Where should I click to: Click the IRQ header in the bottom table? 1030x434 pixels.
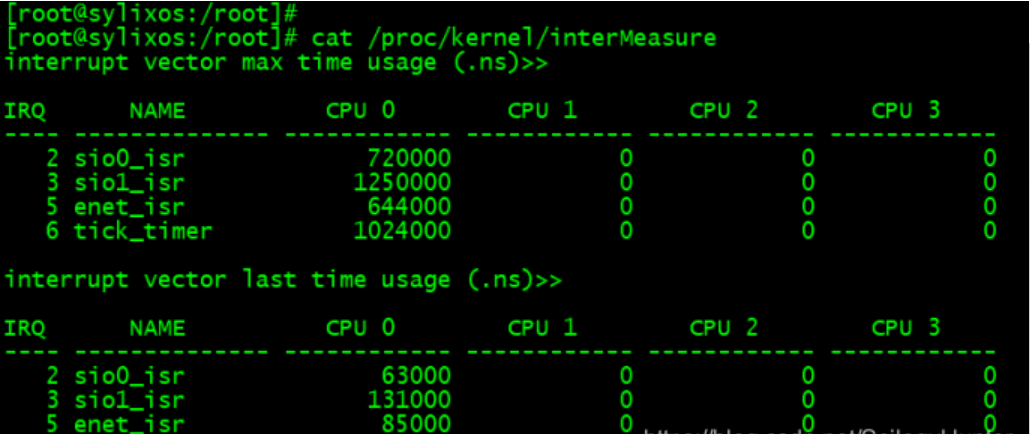point(25,328)
